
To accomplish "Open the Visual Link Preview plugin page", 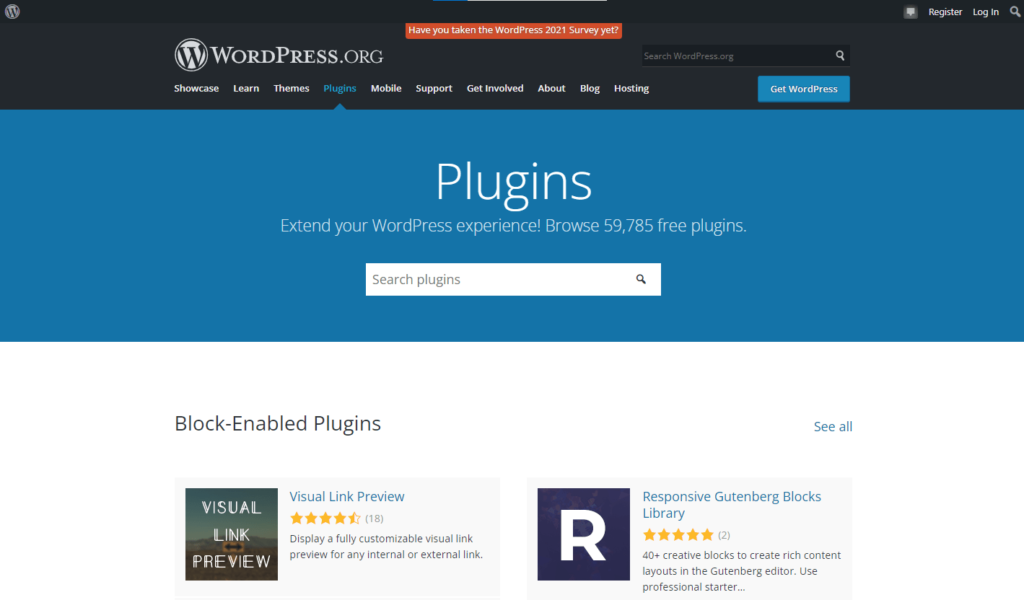I will pyautogui.click(x=346, y=496).
